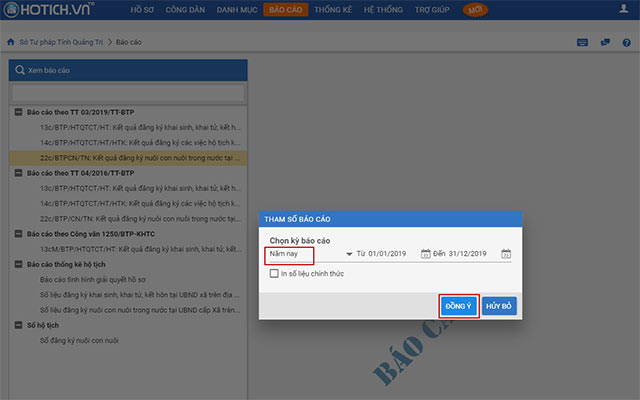
Task: Edit the Đến date 31/12/2019 field
Action: (x=468, y=253)
